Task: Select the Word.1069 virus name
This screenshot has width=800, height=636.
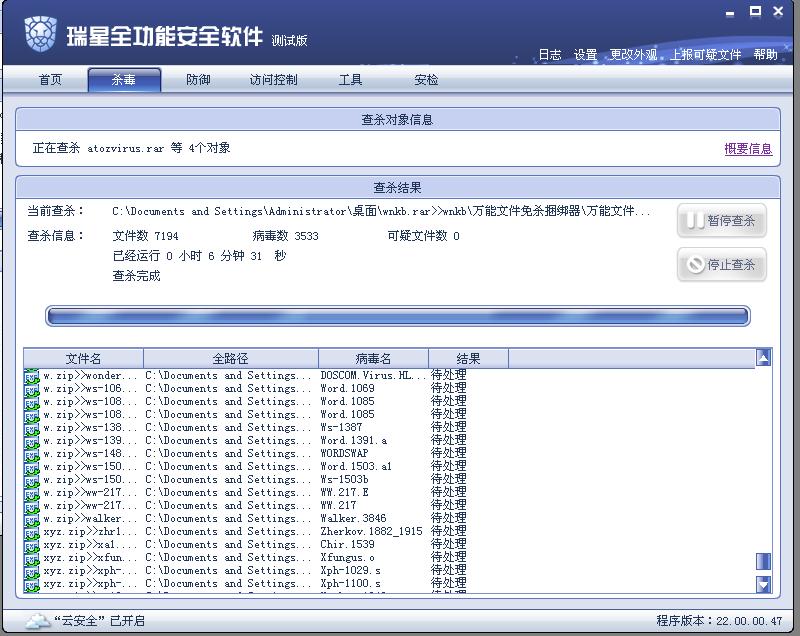Action: pos(347,388)
